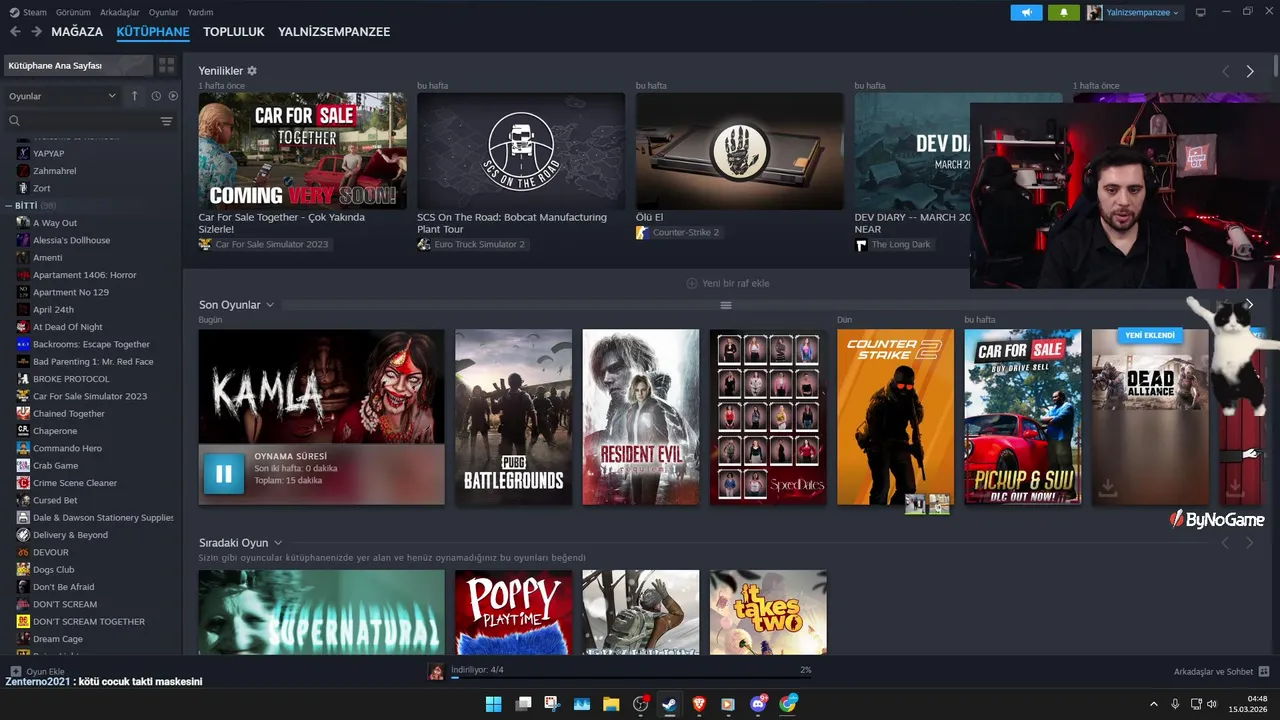Open PUBG Battlegrounds game tile
This screenshot has width=1280, height=720.
pyautogui.click(x=513, y=417)
